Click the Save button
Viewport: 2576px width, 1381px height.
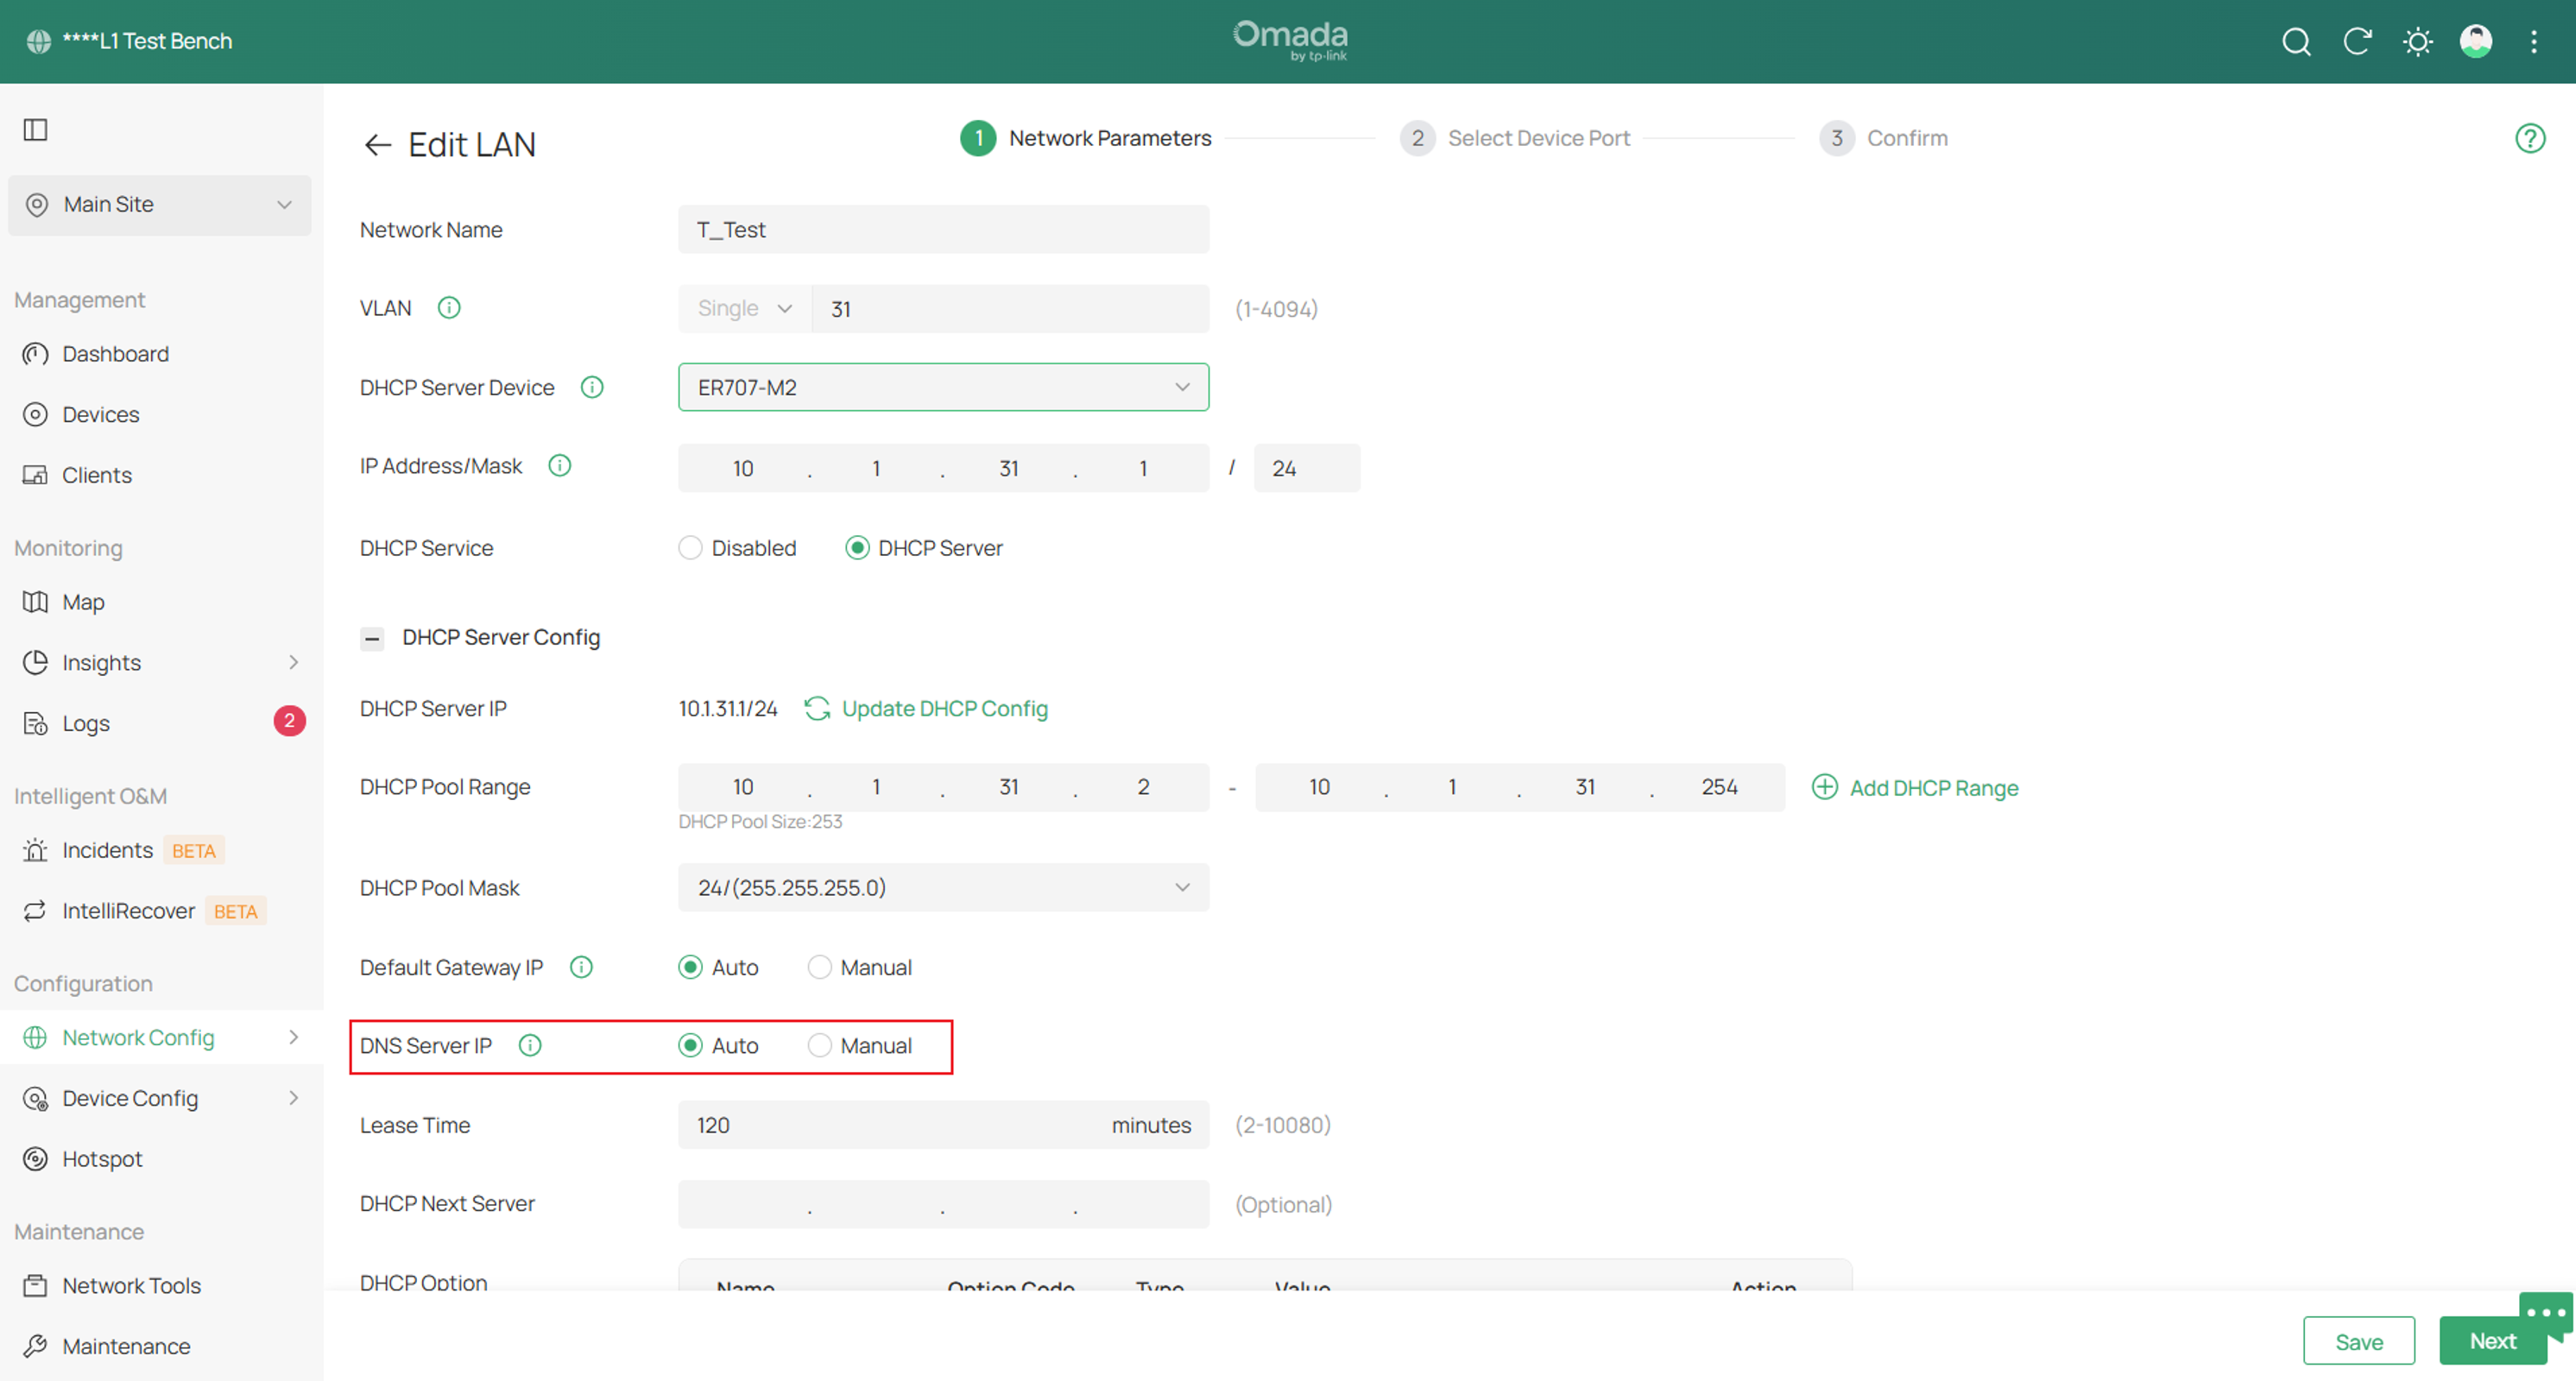pyautogui.click(x=2358, y=1341)
